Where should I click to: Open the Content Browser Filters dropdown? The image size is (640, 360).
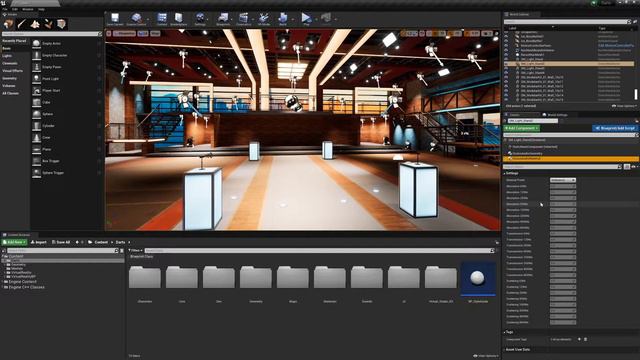pos(136,251)
